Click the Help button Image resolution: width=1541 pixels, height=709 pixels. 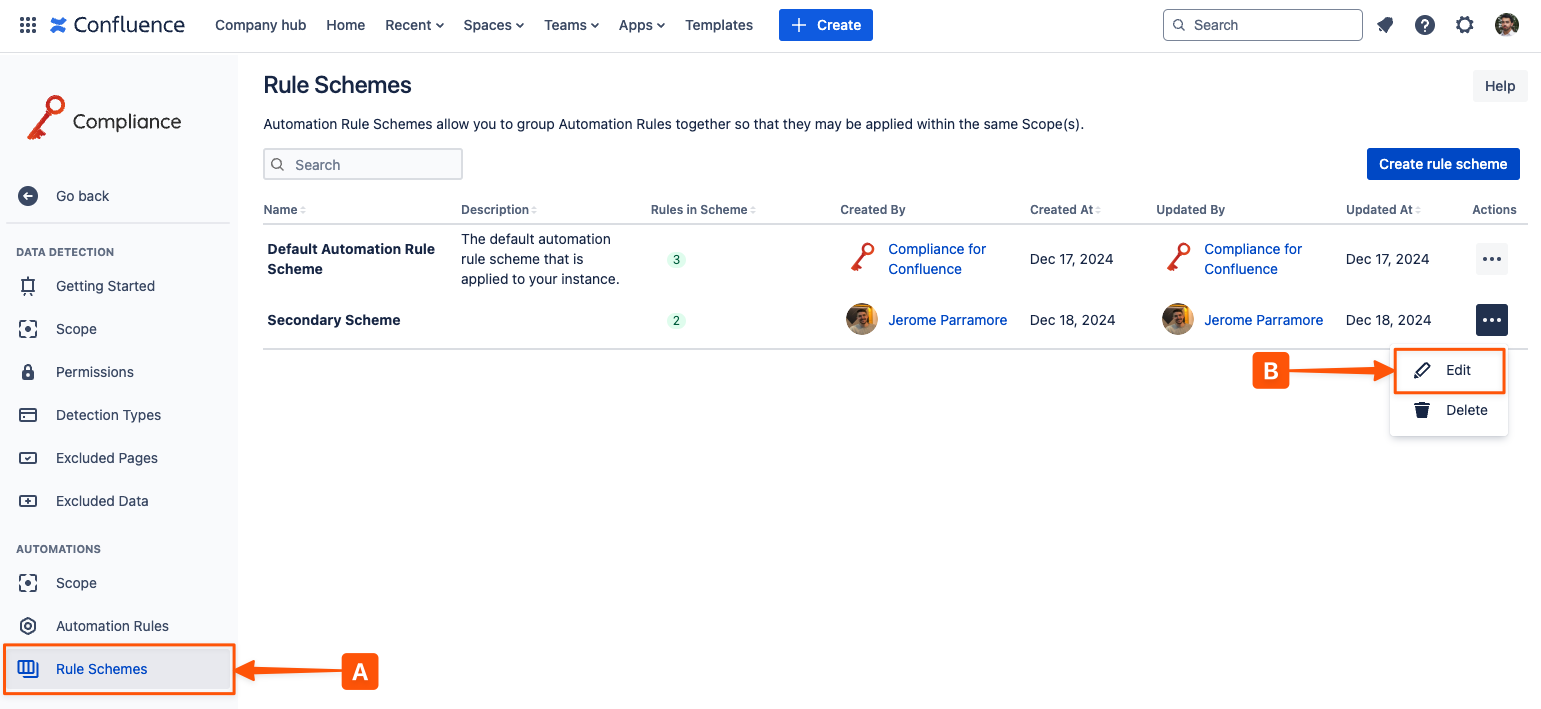(1499, 86)
